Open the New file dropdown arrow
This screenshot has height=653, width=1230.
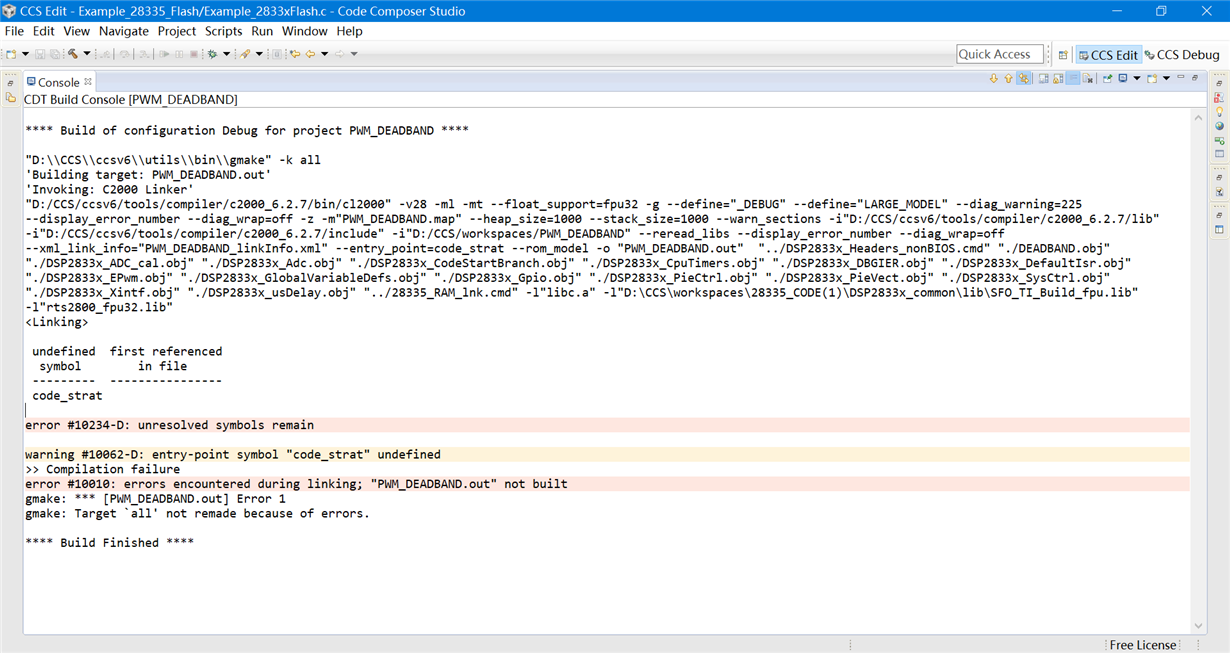pos(25,54)
